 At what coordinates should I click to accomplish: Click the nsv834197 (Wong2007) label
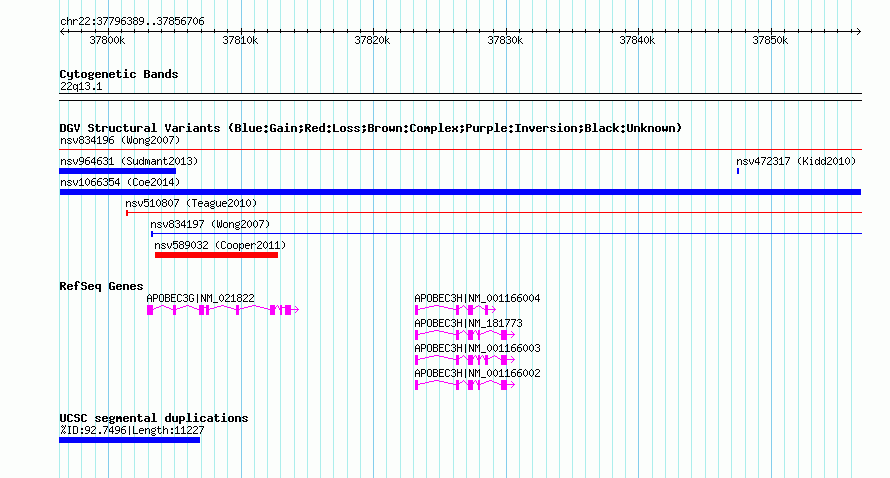210,224
